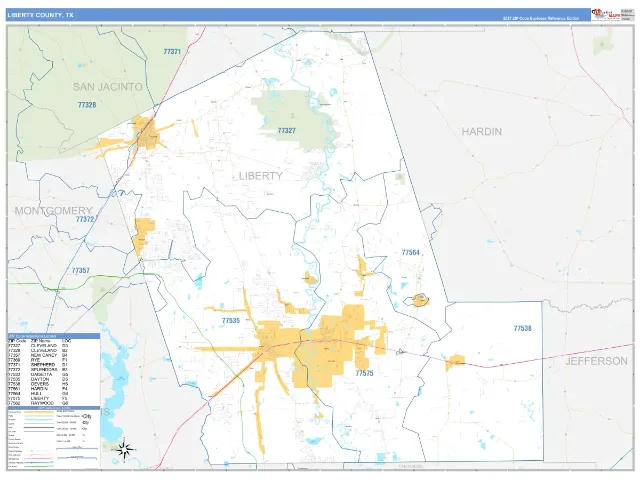
Task: Click ZIP code label 77538 on the map
Action: click(x=522, y=329)
